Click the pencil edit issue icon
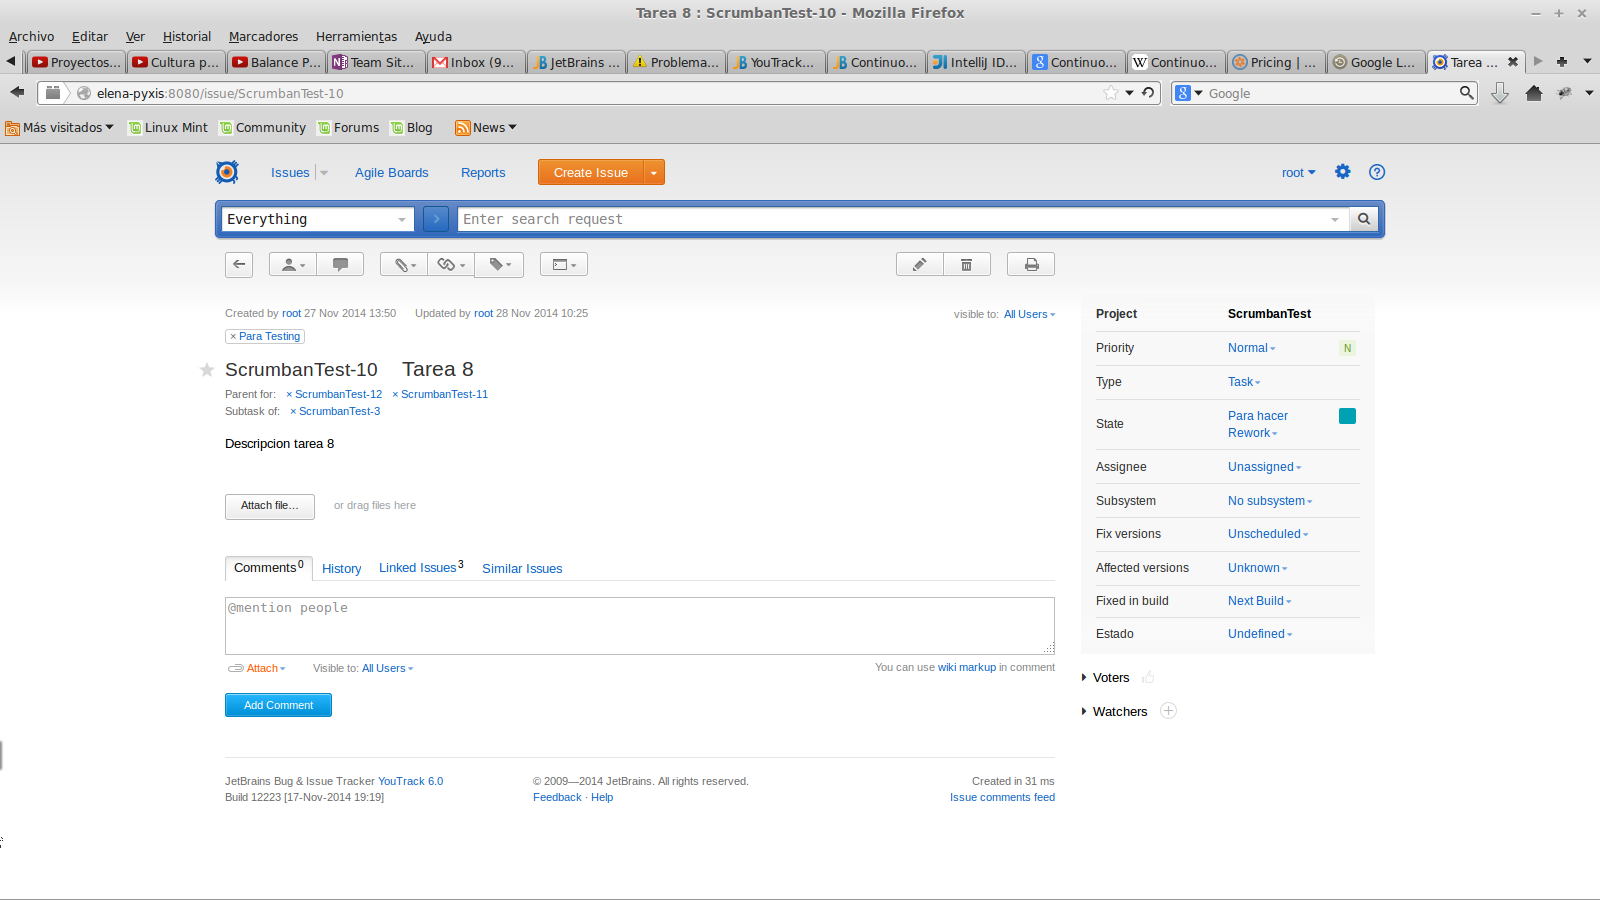This screenshot has height=900, width=1600. [x=919, y=264]
